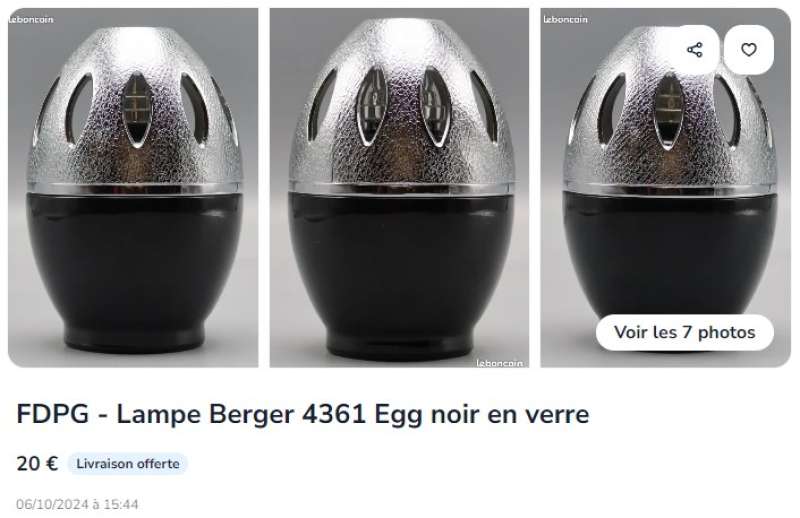Viewport: 800px width, 518px height.
Task: Click the words 'noir en verre' in the title
Action: pos(510,414)
